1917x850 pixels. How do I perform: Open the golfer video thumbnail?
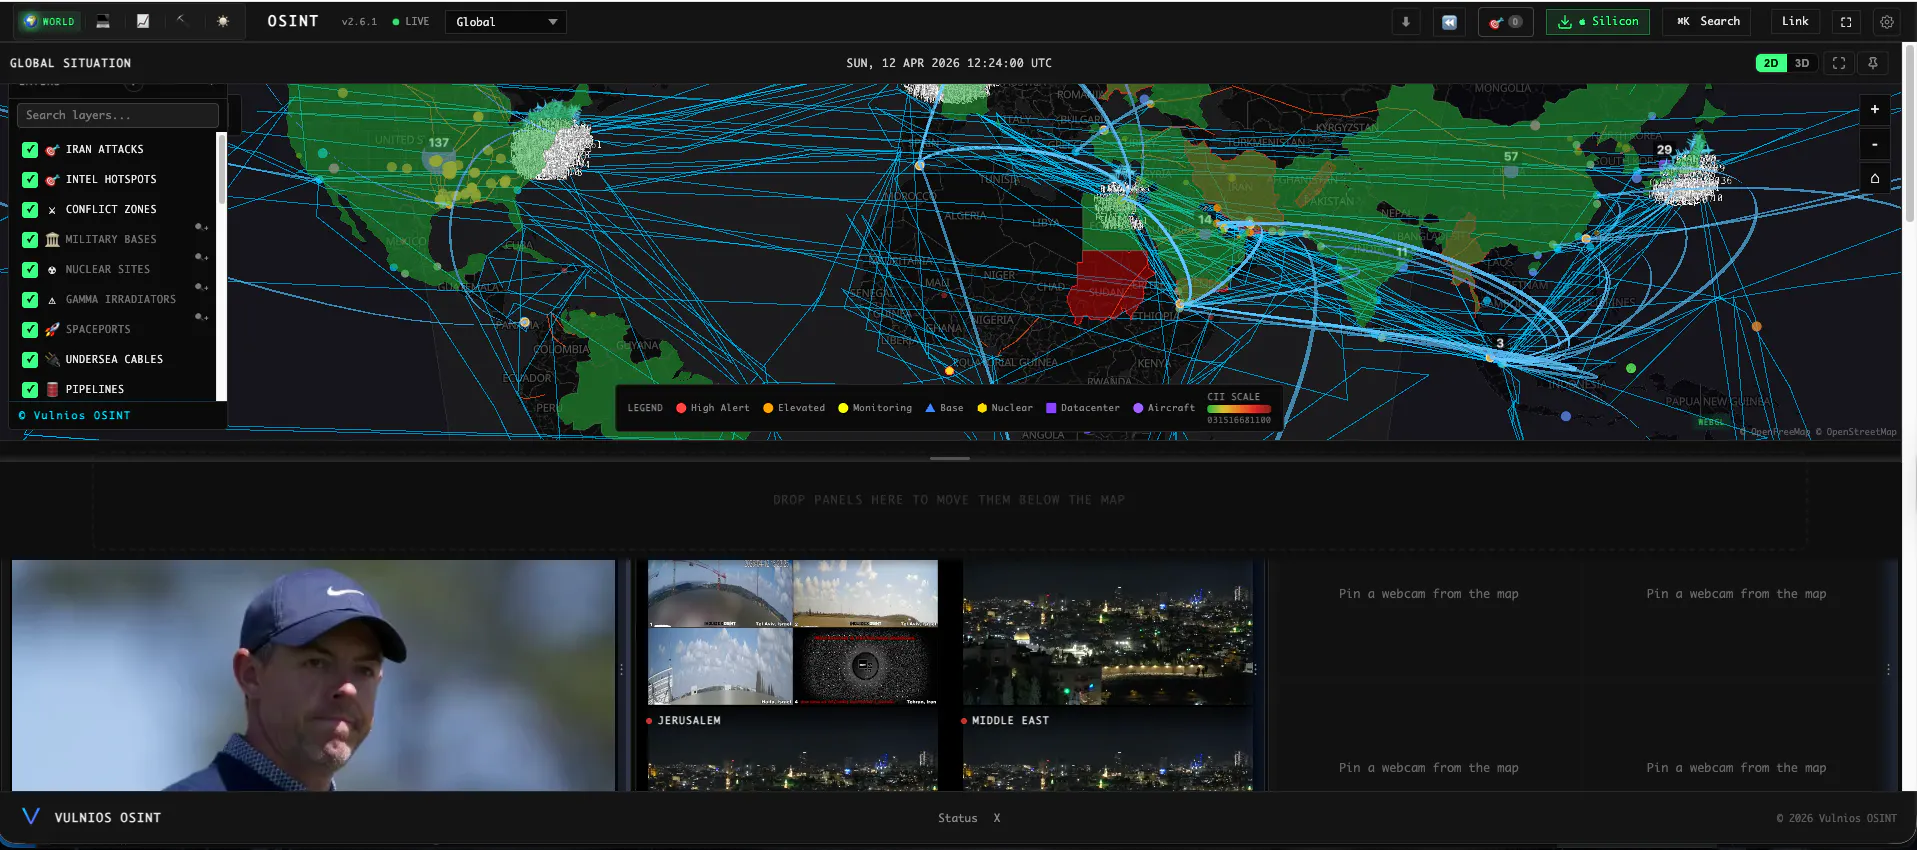point(314,675)
